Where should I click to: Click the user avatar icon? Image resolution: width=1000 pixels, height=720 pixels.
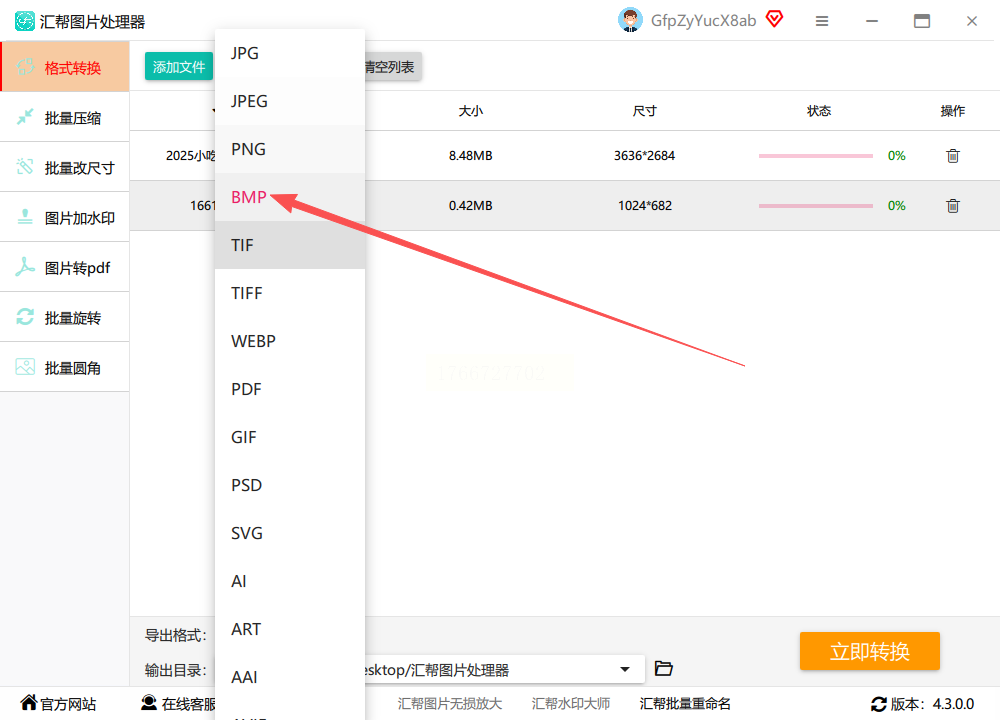(630, 20)
